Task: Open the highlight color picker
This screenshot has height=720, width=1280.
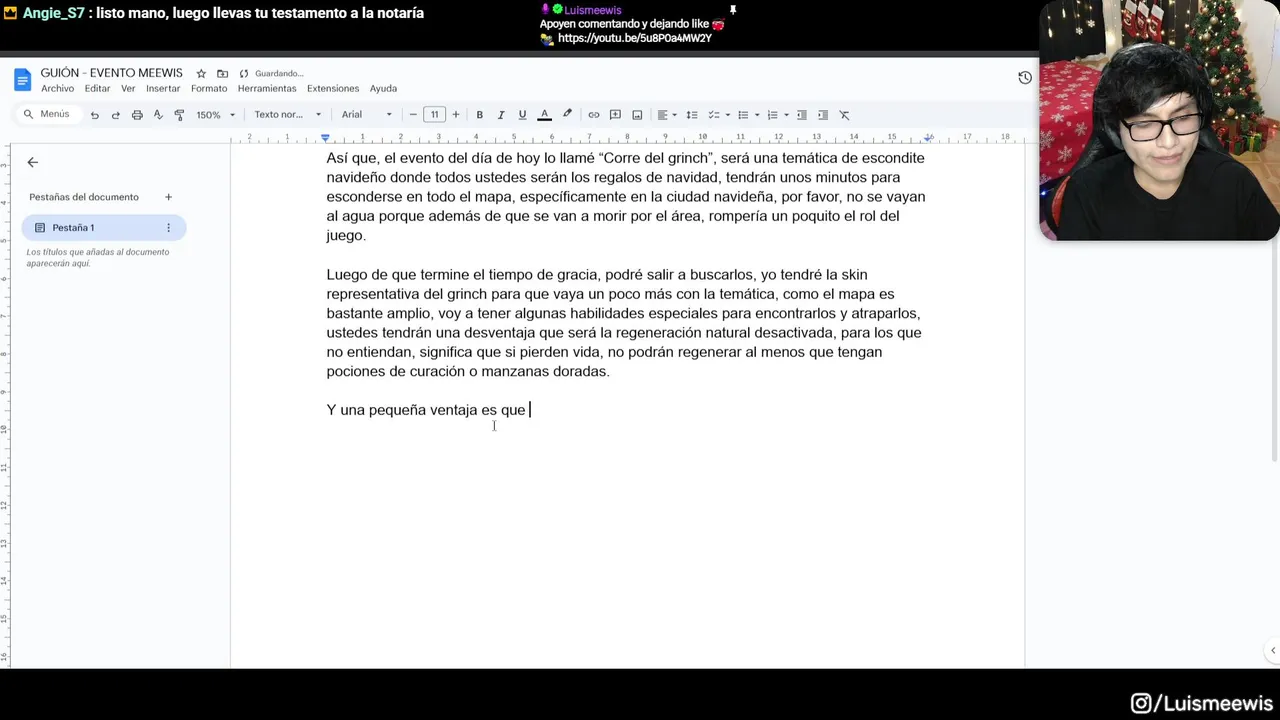Action: [x=567, y=115]
